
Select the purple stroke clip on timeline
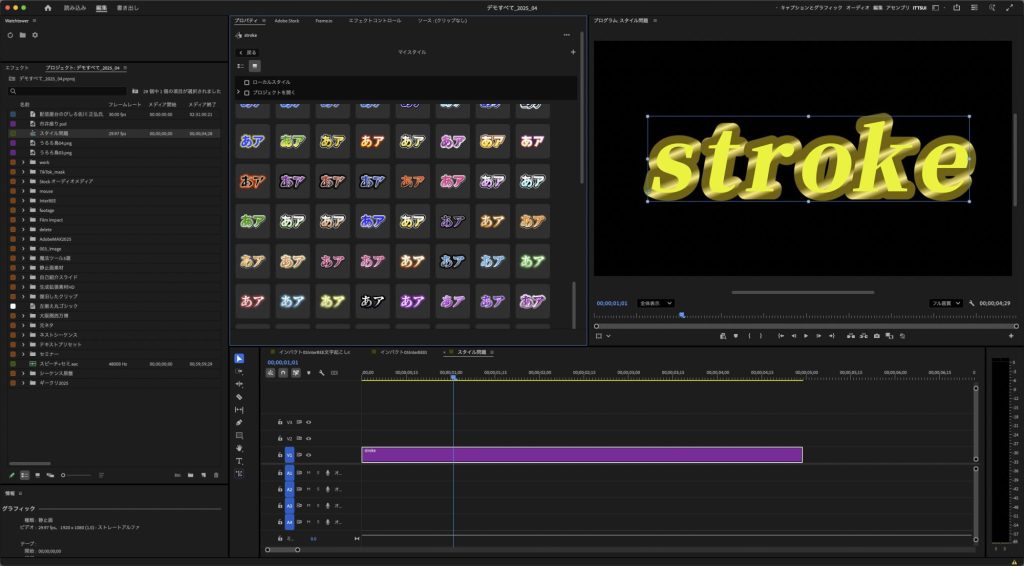click(x=582, y=455)
